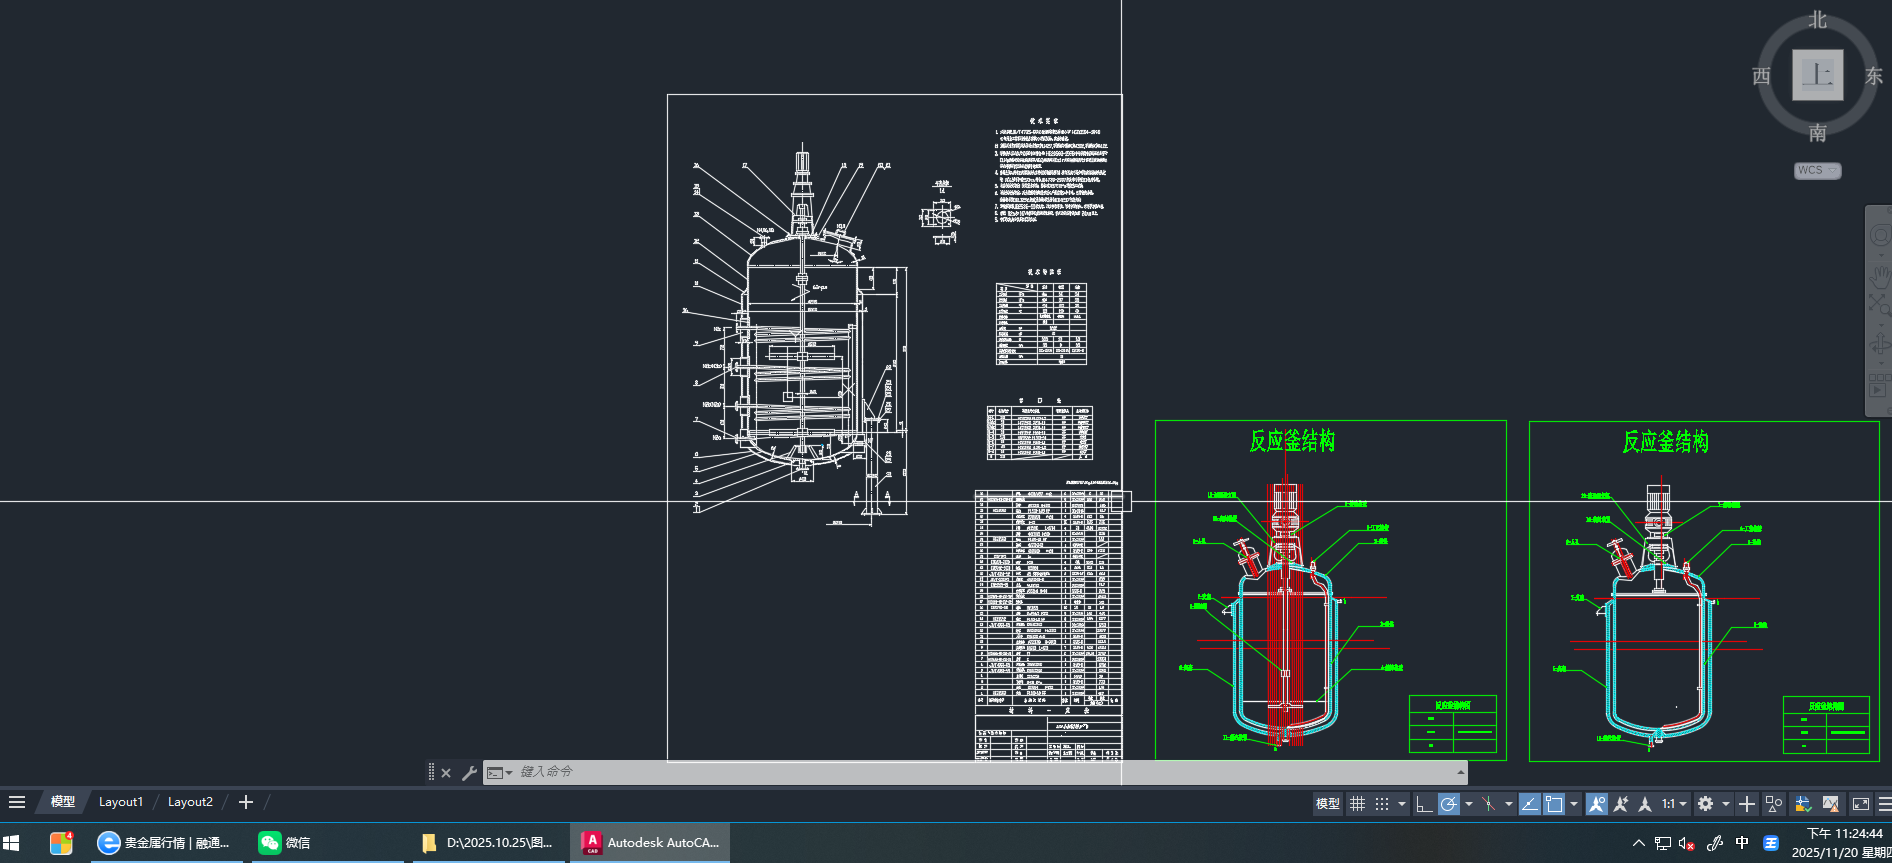Screen dimensions: 1892x863
Task: Open ShowMotion in navigation bar
Action: (x=1880, y=386)
